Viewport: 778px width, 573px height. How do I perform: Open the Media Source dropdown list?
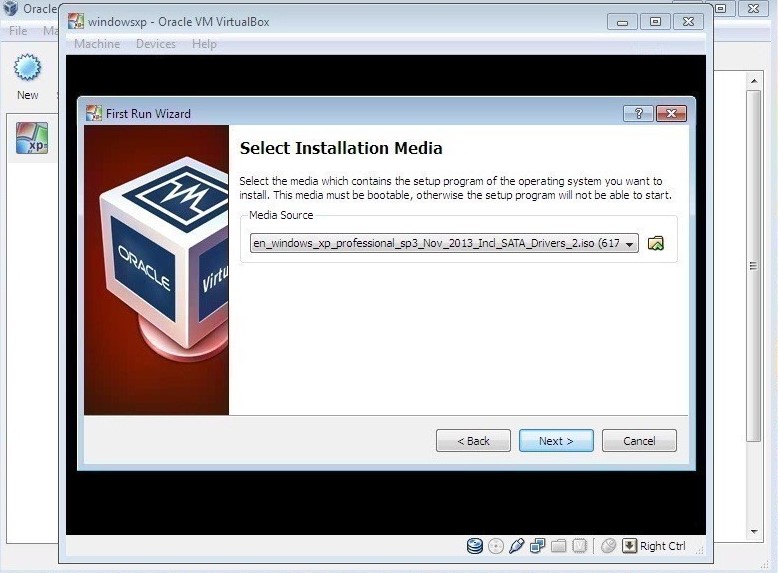(444, 243)
